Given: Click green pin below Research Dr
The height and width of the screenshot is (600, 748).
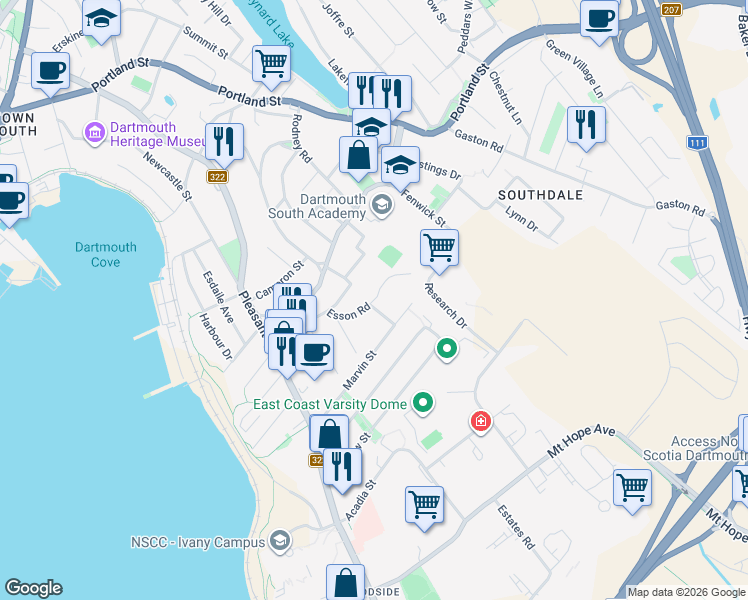Looking at the screenshot, I should pyautogui.click(x=447, y=350).
